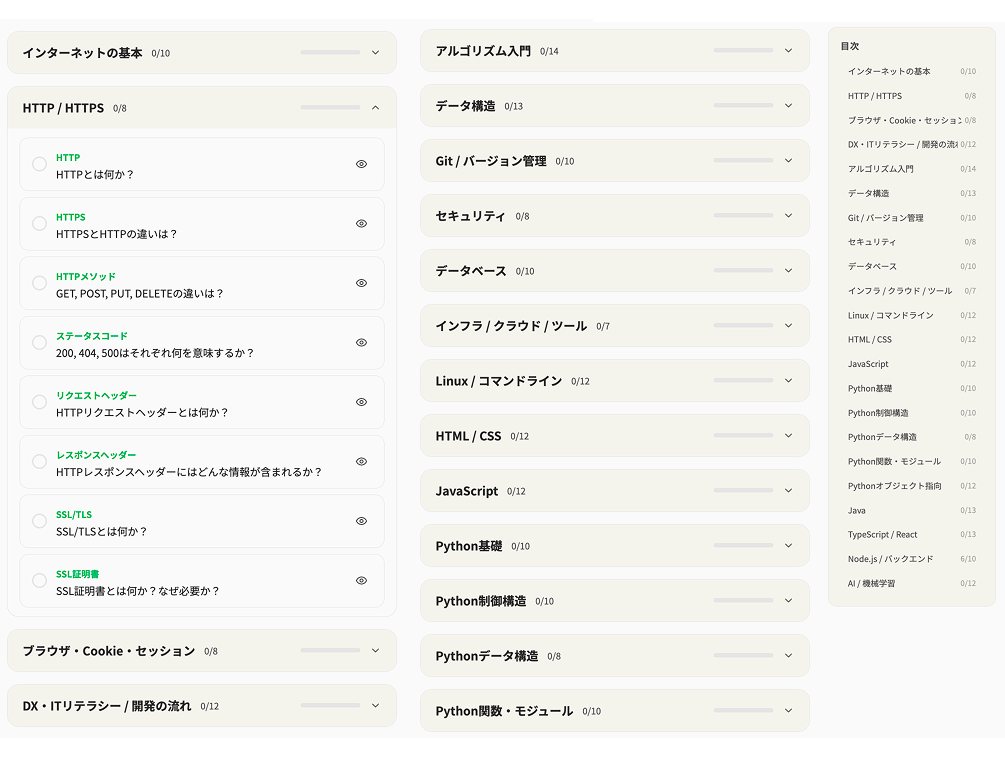The width and height of the screenshot is (1005, 757).
Task: Expand the アルゴリズム入門 section
Action: [x=615, y=50]
